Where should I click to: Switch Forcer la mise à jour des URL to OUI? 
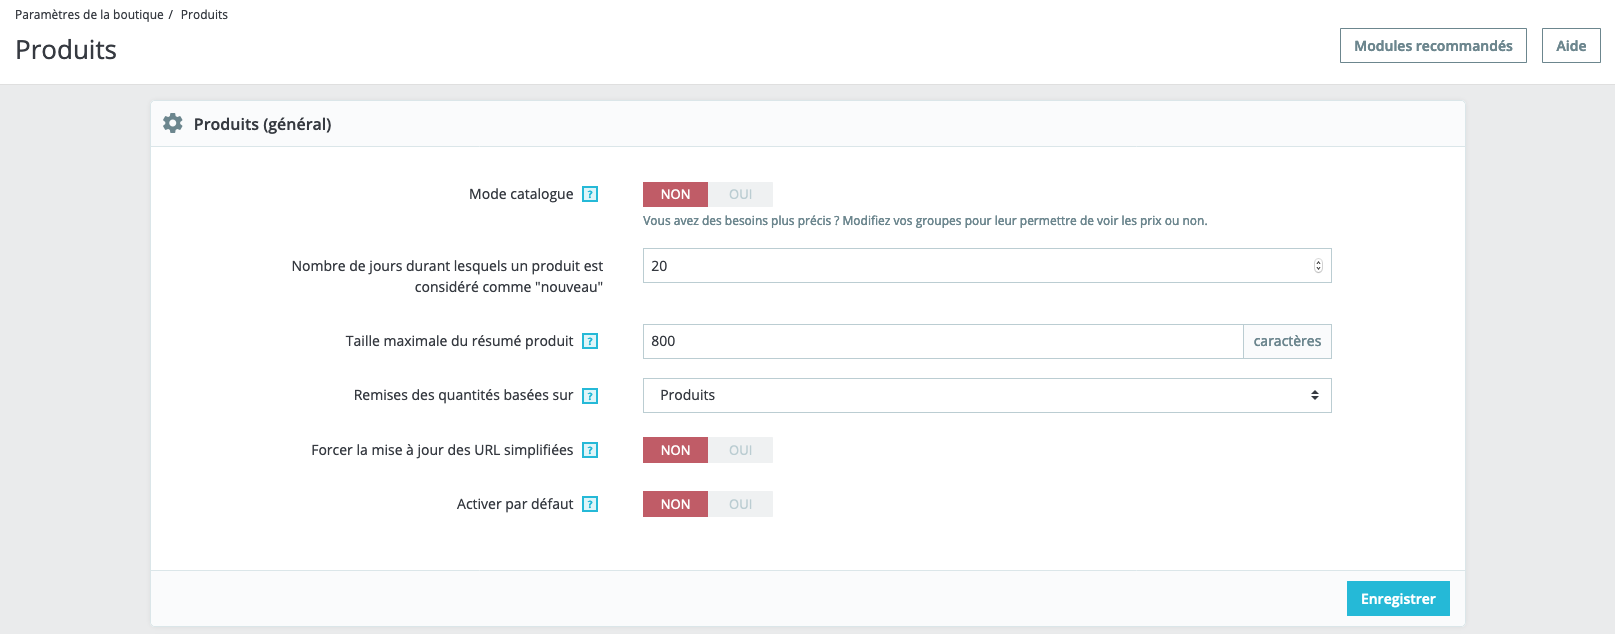[x=740, y=450]
